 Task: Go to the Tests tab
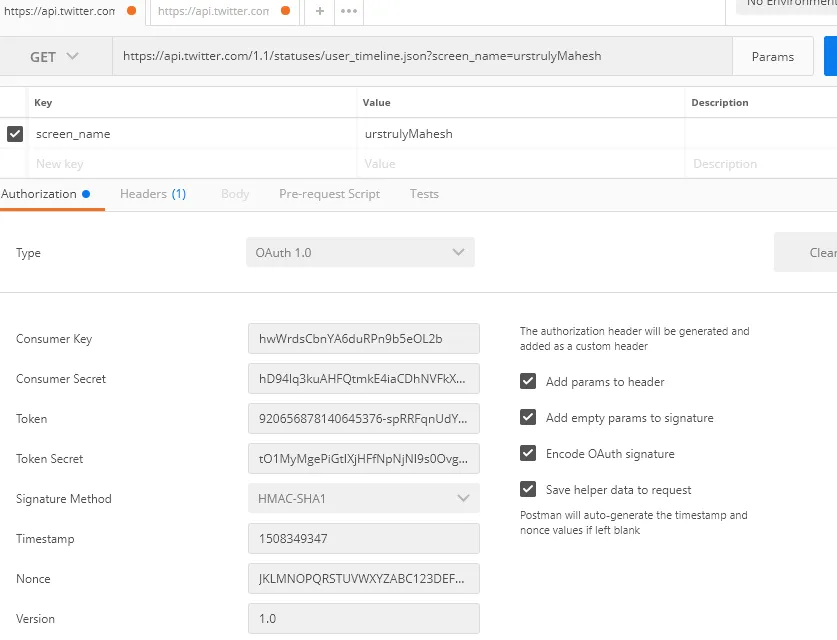pos(424,194)
